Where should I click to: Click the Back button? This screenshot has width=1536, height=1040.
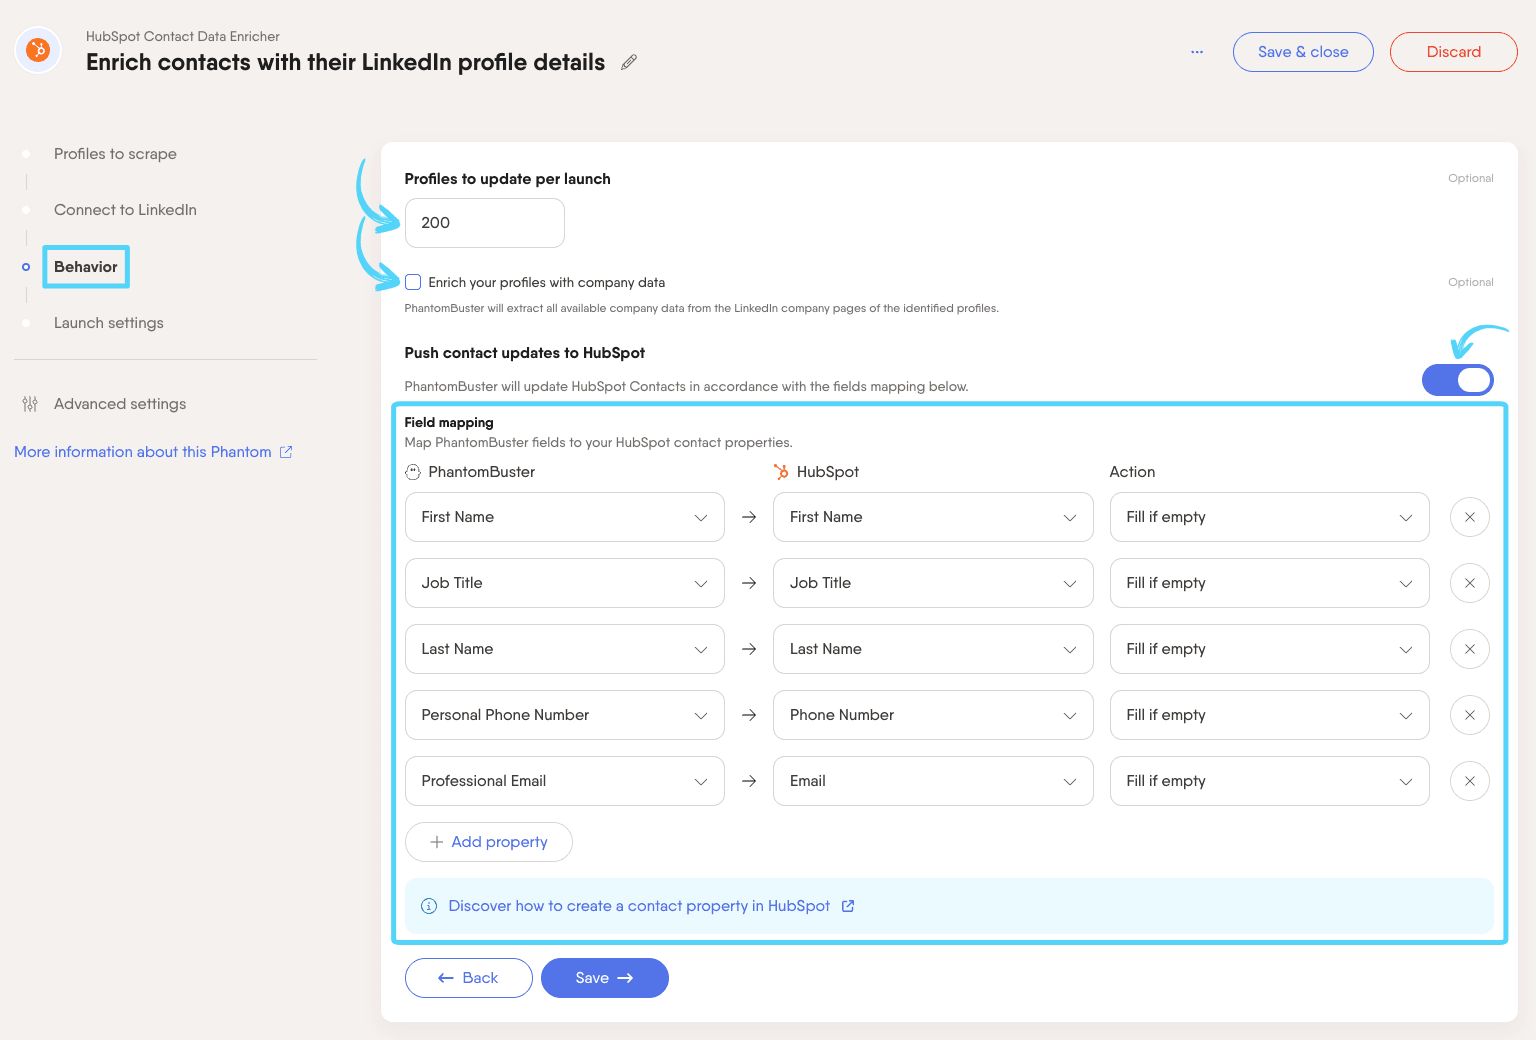click(x=468, y=978)
